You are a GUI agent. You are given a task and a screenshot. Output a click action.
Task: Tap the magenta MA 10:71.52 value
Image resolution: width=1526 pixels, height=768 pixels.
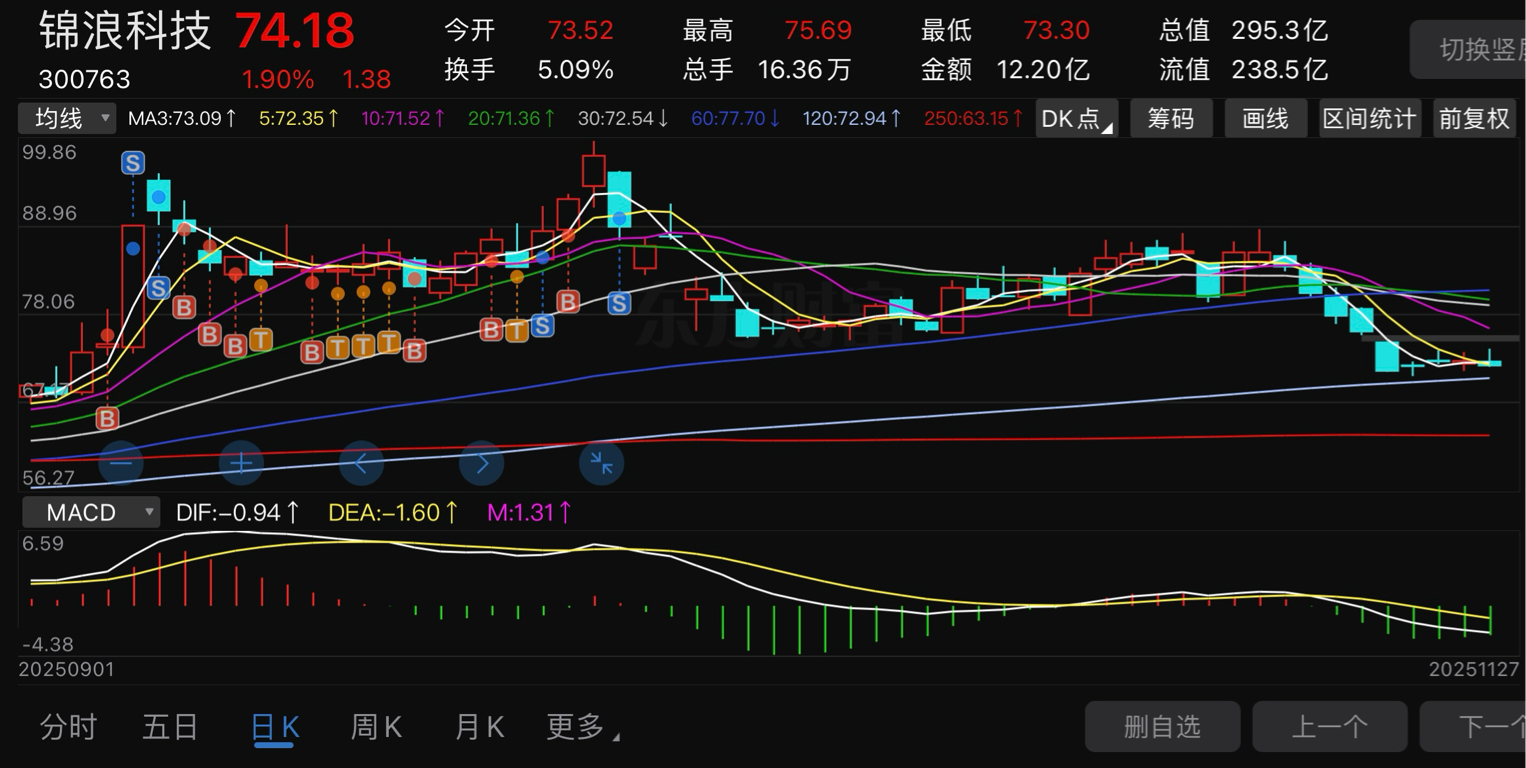point(403,118)
